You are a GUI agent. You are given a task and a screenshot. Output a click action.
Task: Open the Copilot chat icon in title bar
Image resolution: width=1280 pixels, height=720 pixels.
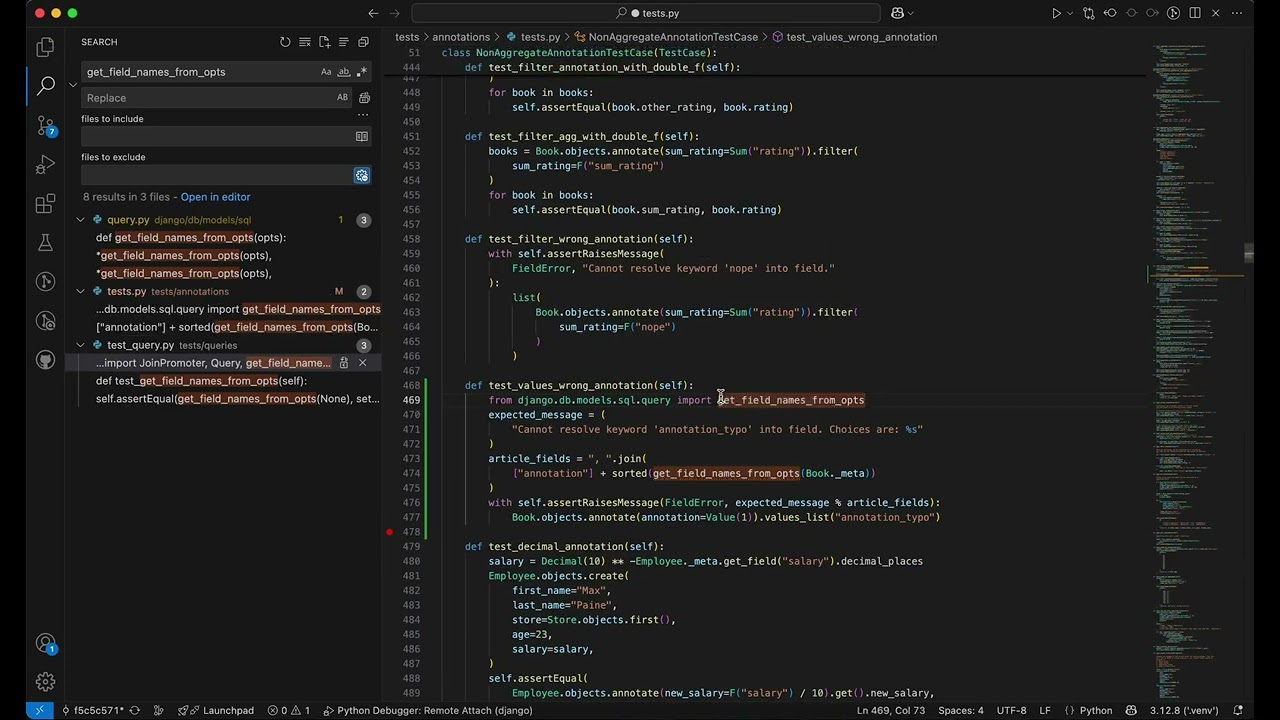pos(897,13)
